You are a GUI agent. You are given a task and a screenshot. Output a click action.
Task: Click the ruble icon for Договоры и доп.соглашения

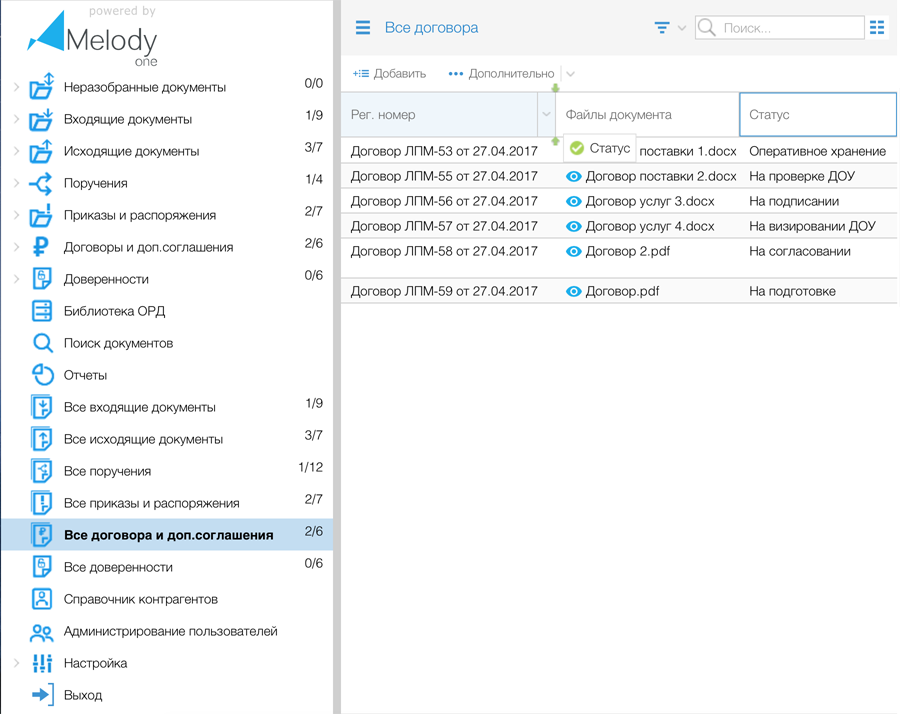42,247
